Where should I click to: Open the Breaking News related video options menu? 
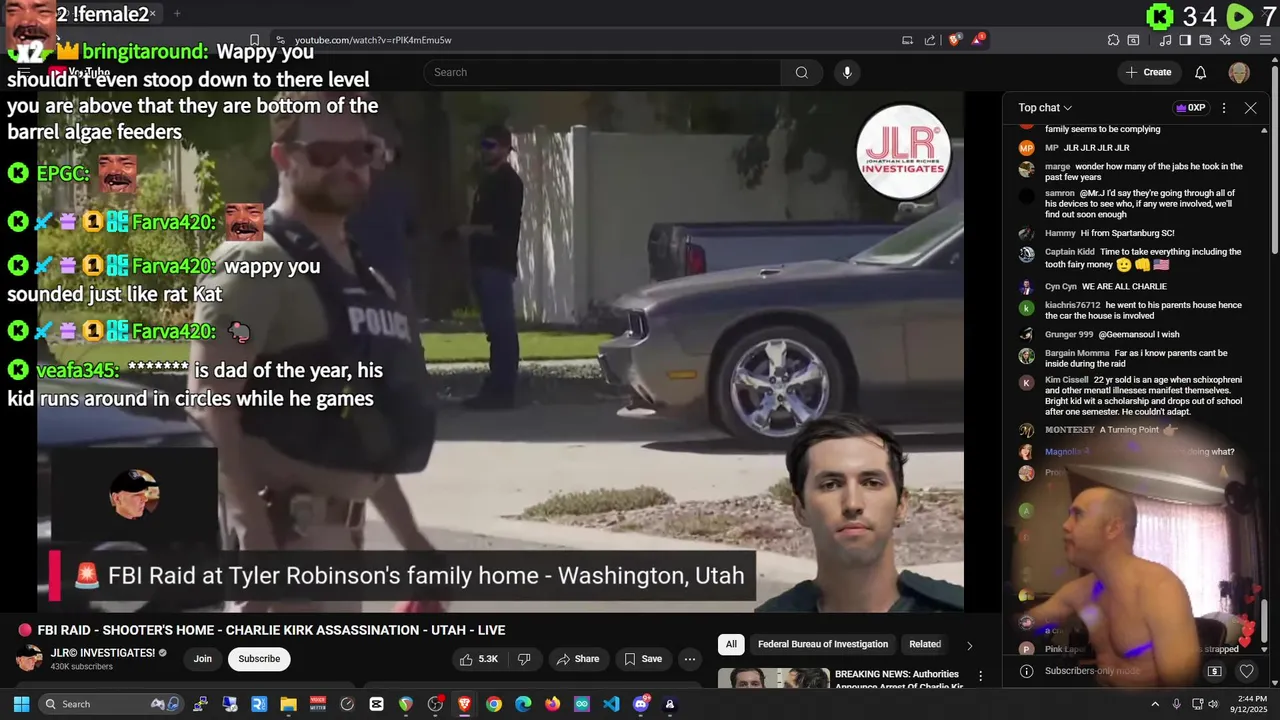981,676
